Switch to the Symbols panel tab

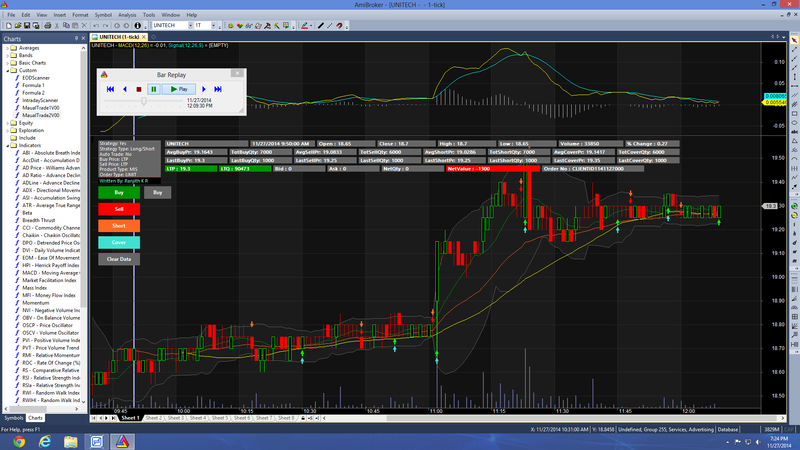click(14, 418)
